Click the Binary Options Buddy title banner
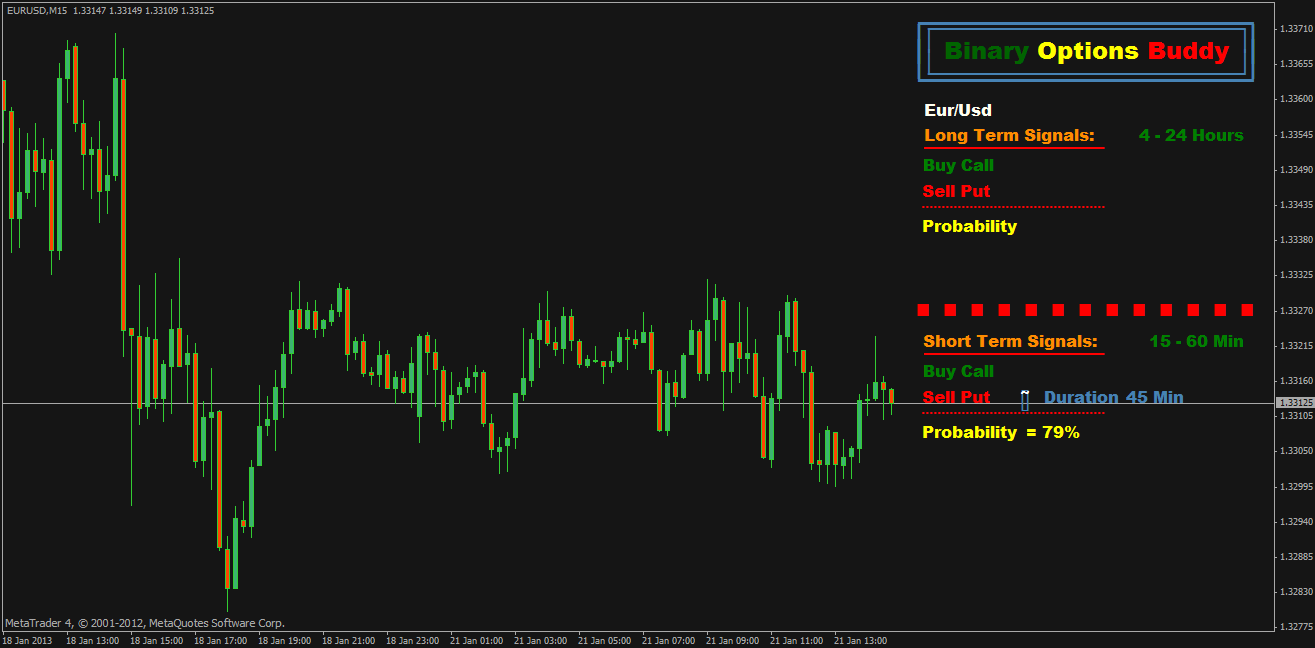The image size is (1315, 648). click(1086, 52)
